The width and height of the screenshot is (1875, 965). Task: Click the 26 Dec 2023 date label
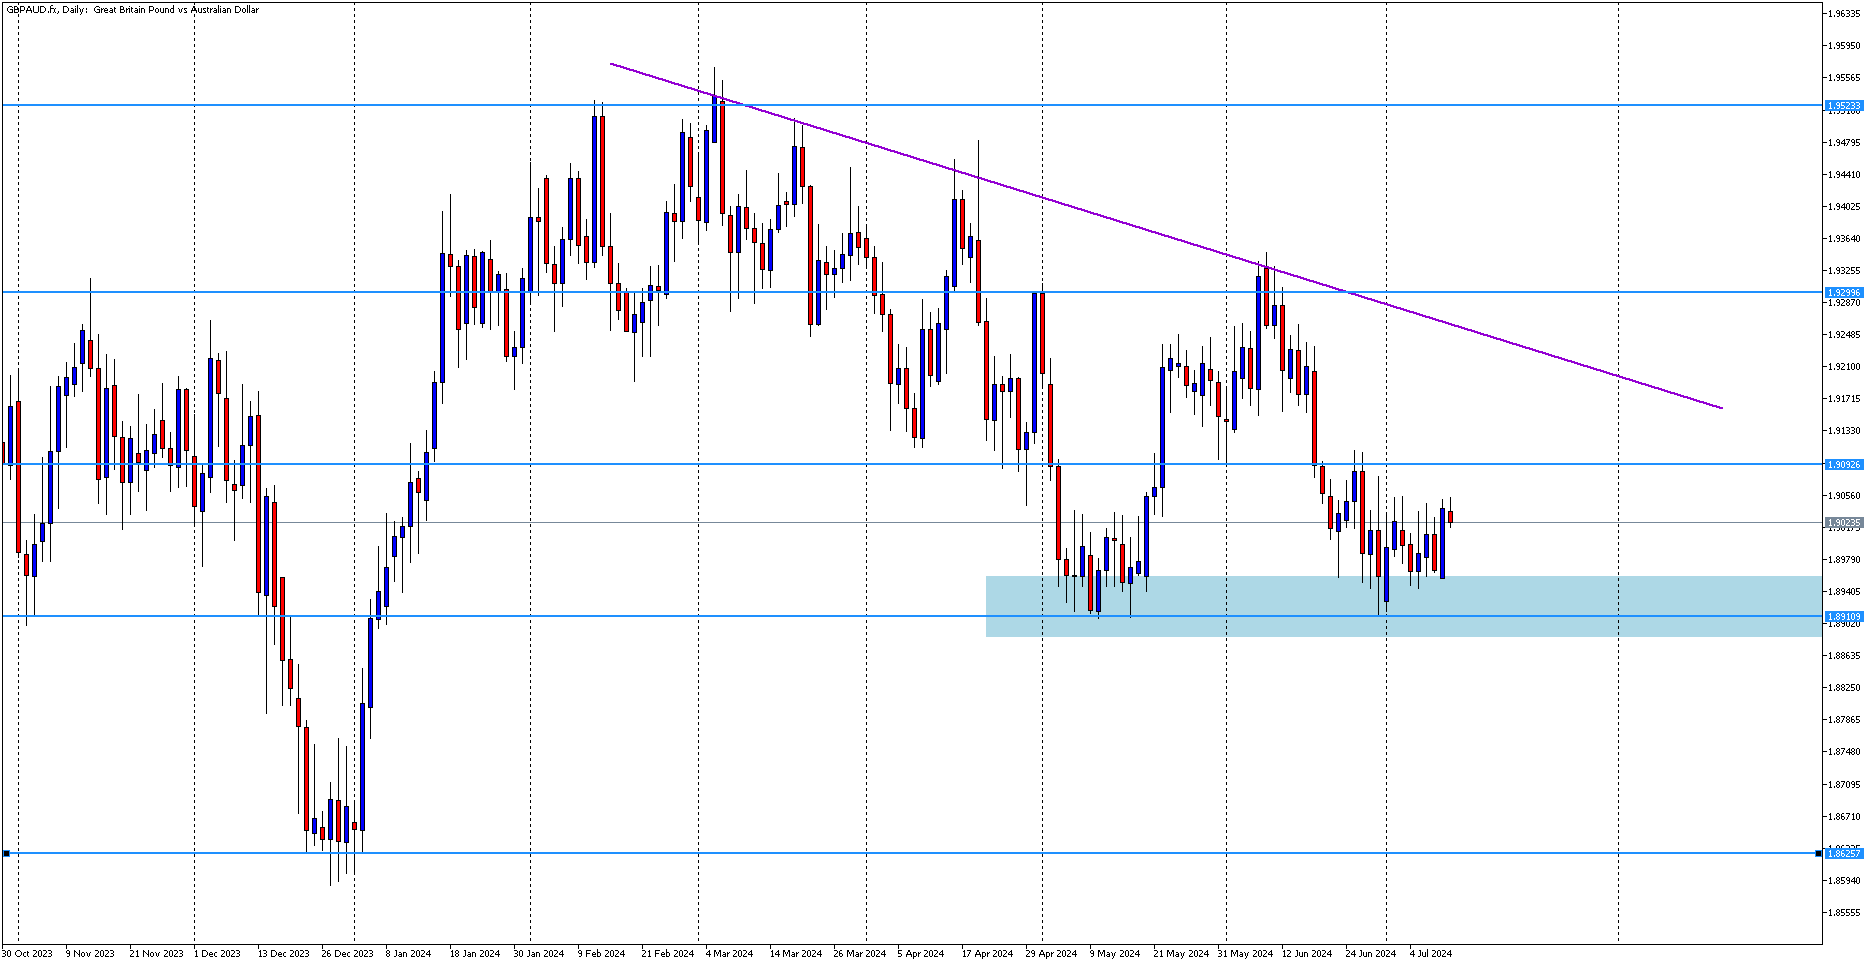pyautogui.click(x=348, y=954)
